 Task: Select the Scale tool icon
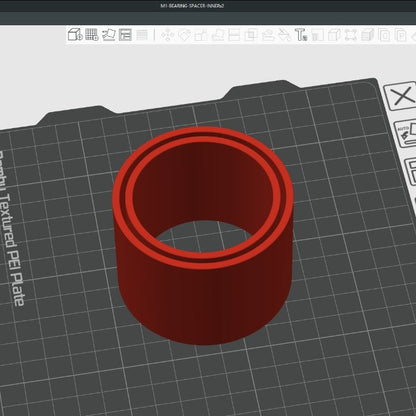pos(201,35)
